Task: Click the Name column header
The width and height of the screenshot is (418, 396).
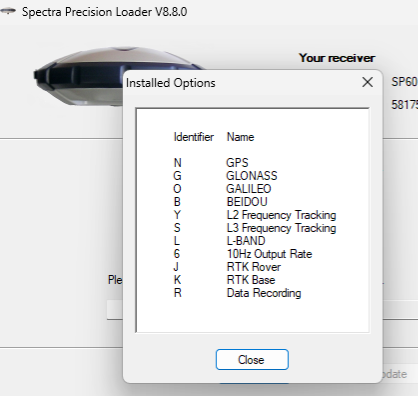Action: 240,137
